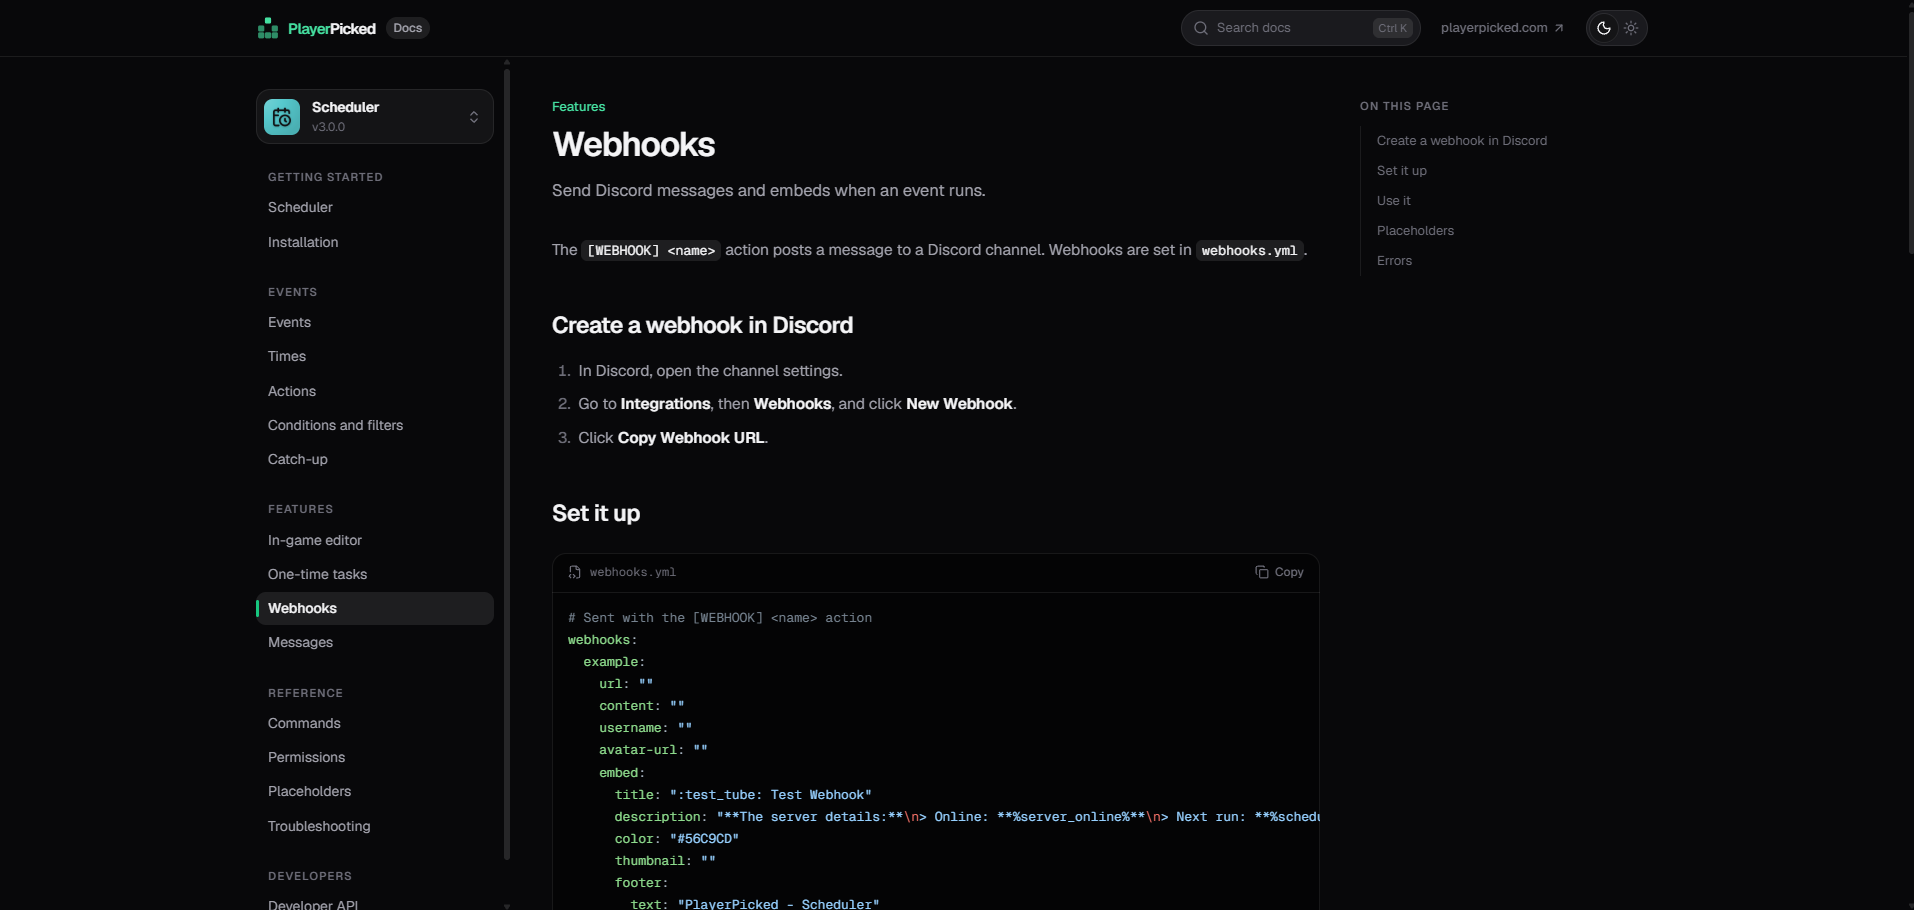Click the Set it up heading
The height and width of the screenshot is (910, 1914).
pos(596,513)
